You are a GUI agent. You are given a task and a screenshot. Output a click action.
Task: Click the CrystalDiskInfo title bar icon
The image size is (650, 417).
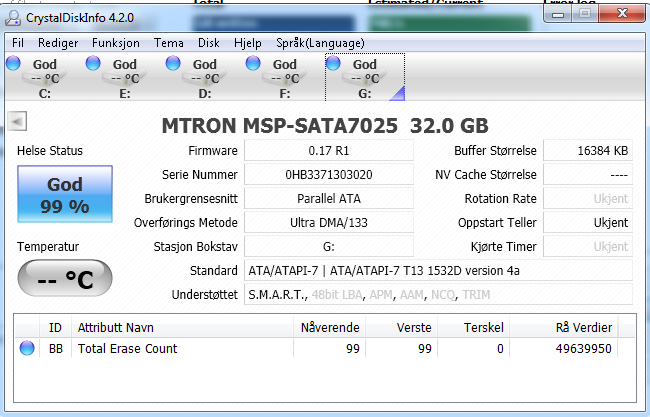(13, 17)
